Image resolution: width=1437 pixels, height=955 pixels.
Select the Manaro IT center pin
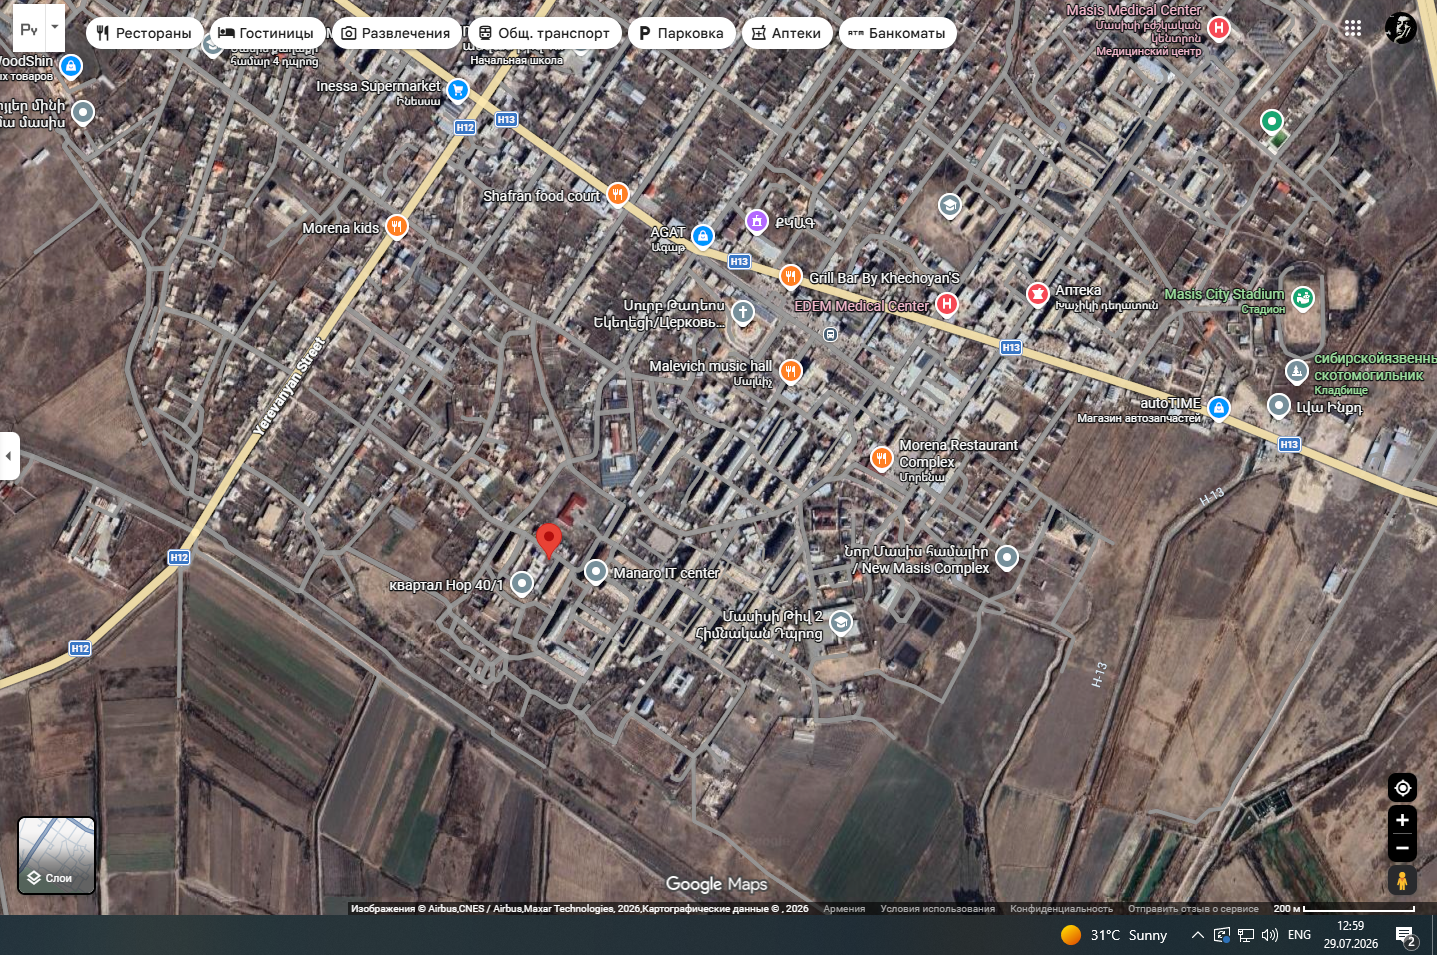(596, 572)
